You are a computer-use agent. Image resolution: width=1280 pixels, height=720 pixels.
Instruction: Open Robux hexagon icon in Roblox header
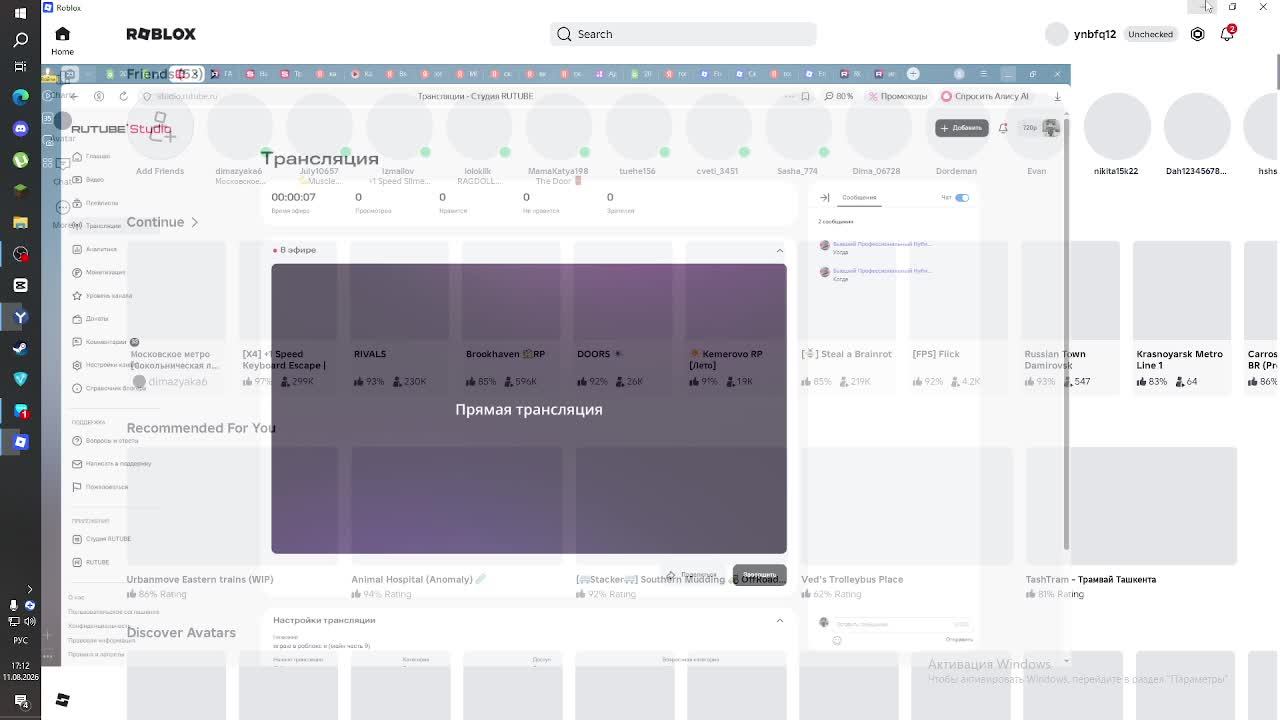pos(1197,34)
